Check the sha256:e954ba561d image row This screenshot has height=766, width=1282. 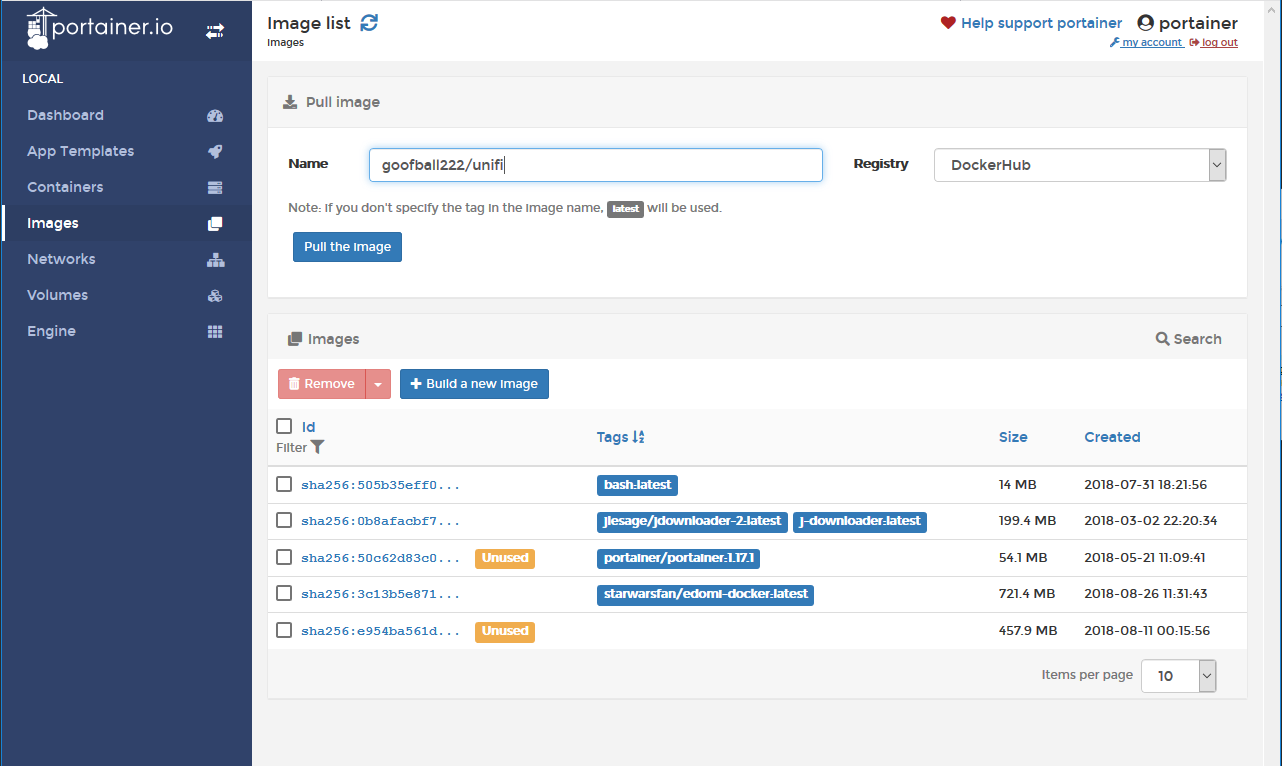[284, 630]
